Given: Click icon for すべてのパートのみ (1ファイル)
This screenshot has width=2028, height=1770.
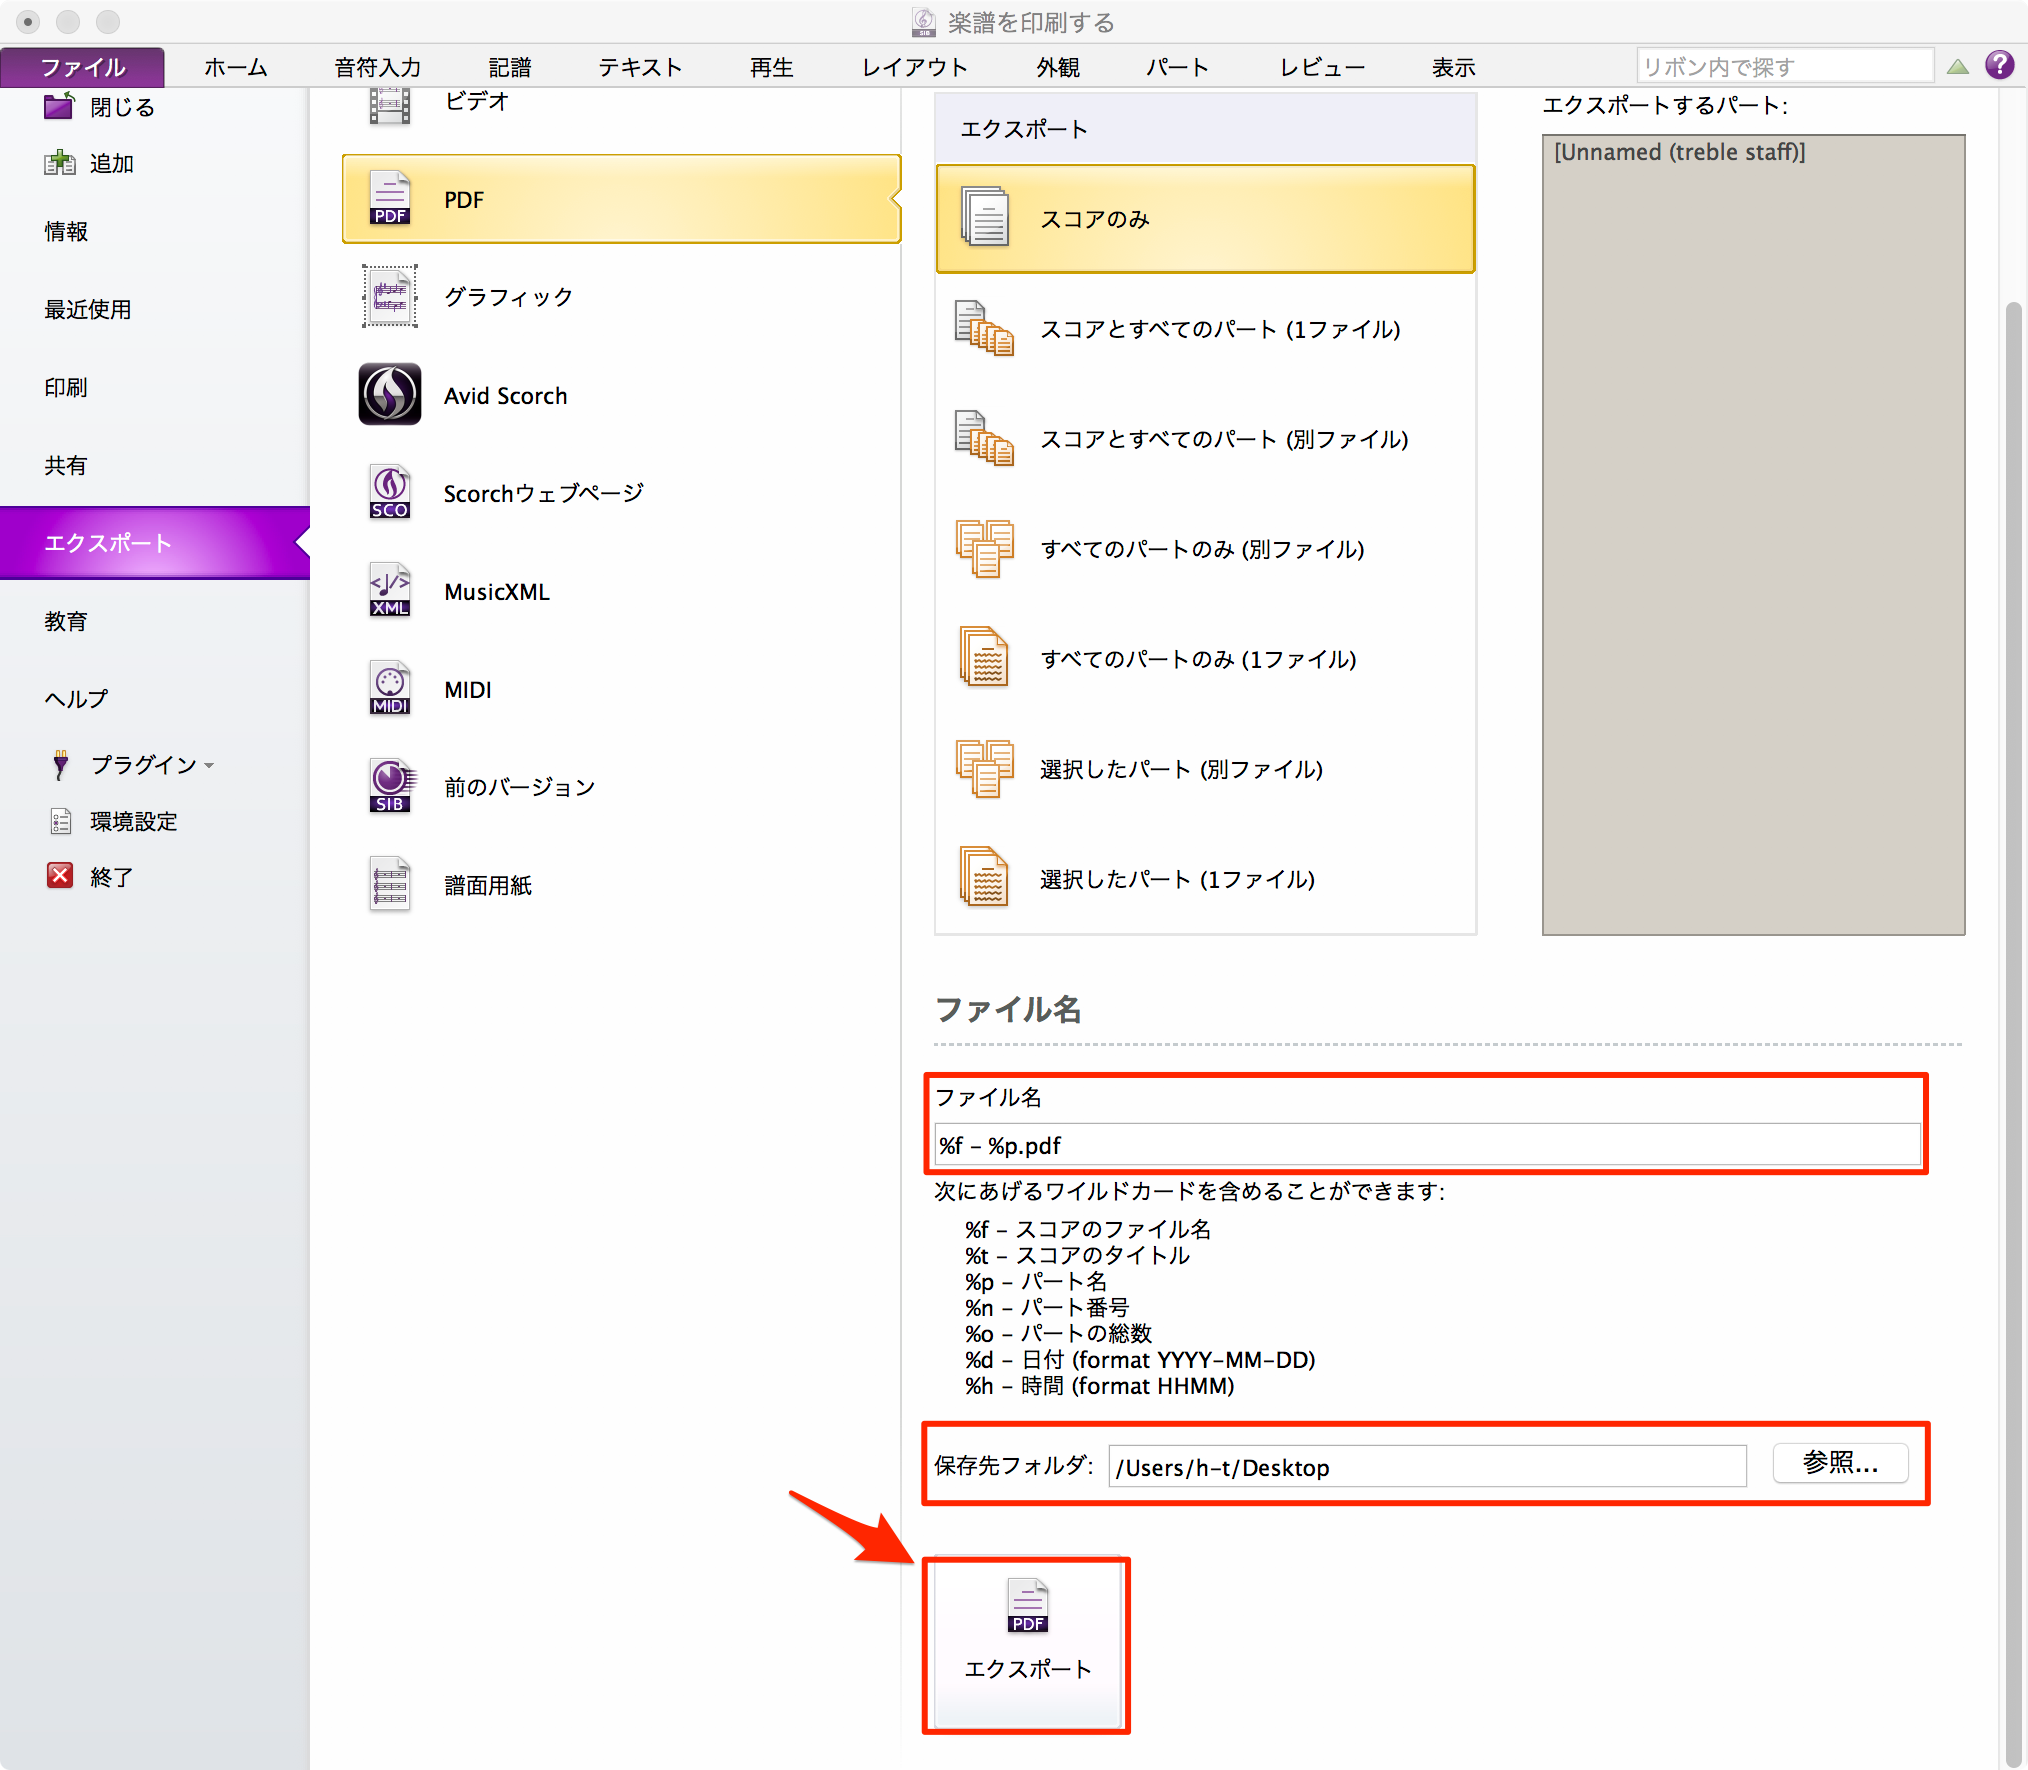Looking at the screenshot, I should point(985,658).
